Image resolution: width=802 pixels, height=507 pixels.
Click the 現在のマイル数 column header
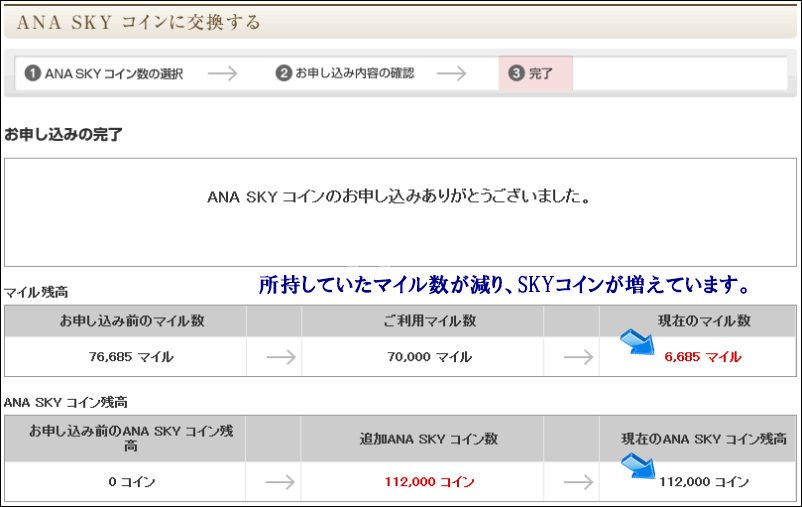click(x=704, y=321)
